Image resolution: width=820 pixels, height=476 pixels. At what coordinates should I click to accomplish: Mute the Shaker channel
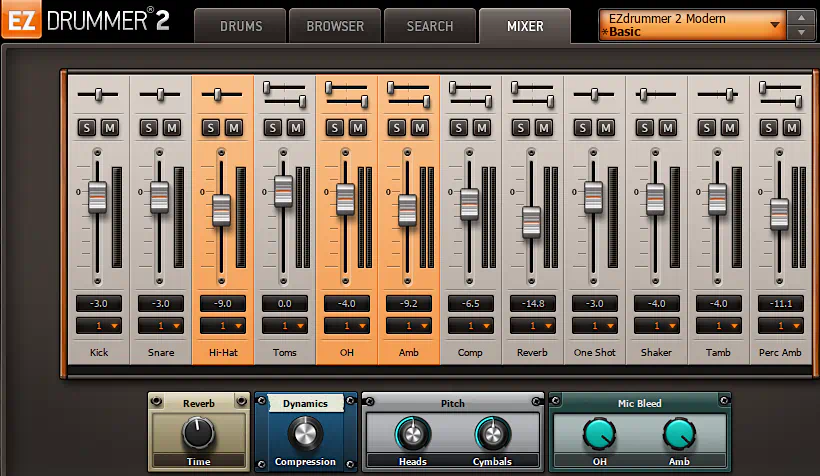tap(668, 128)
